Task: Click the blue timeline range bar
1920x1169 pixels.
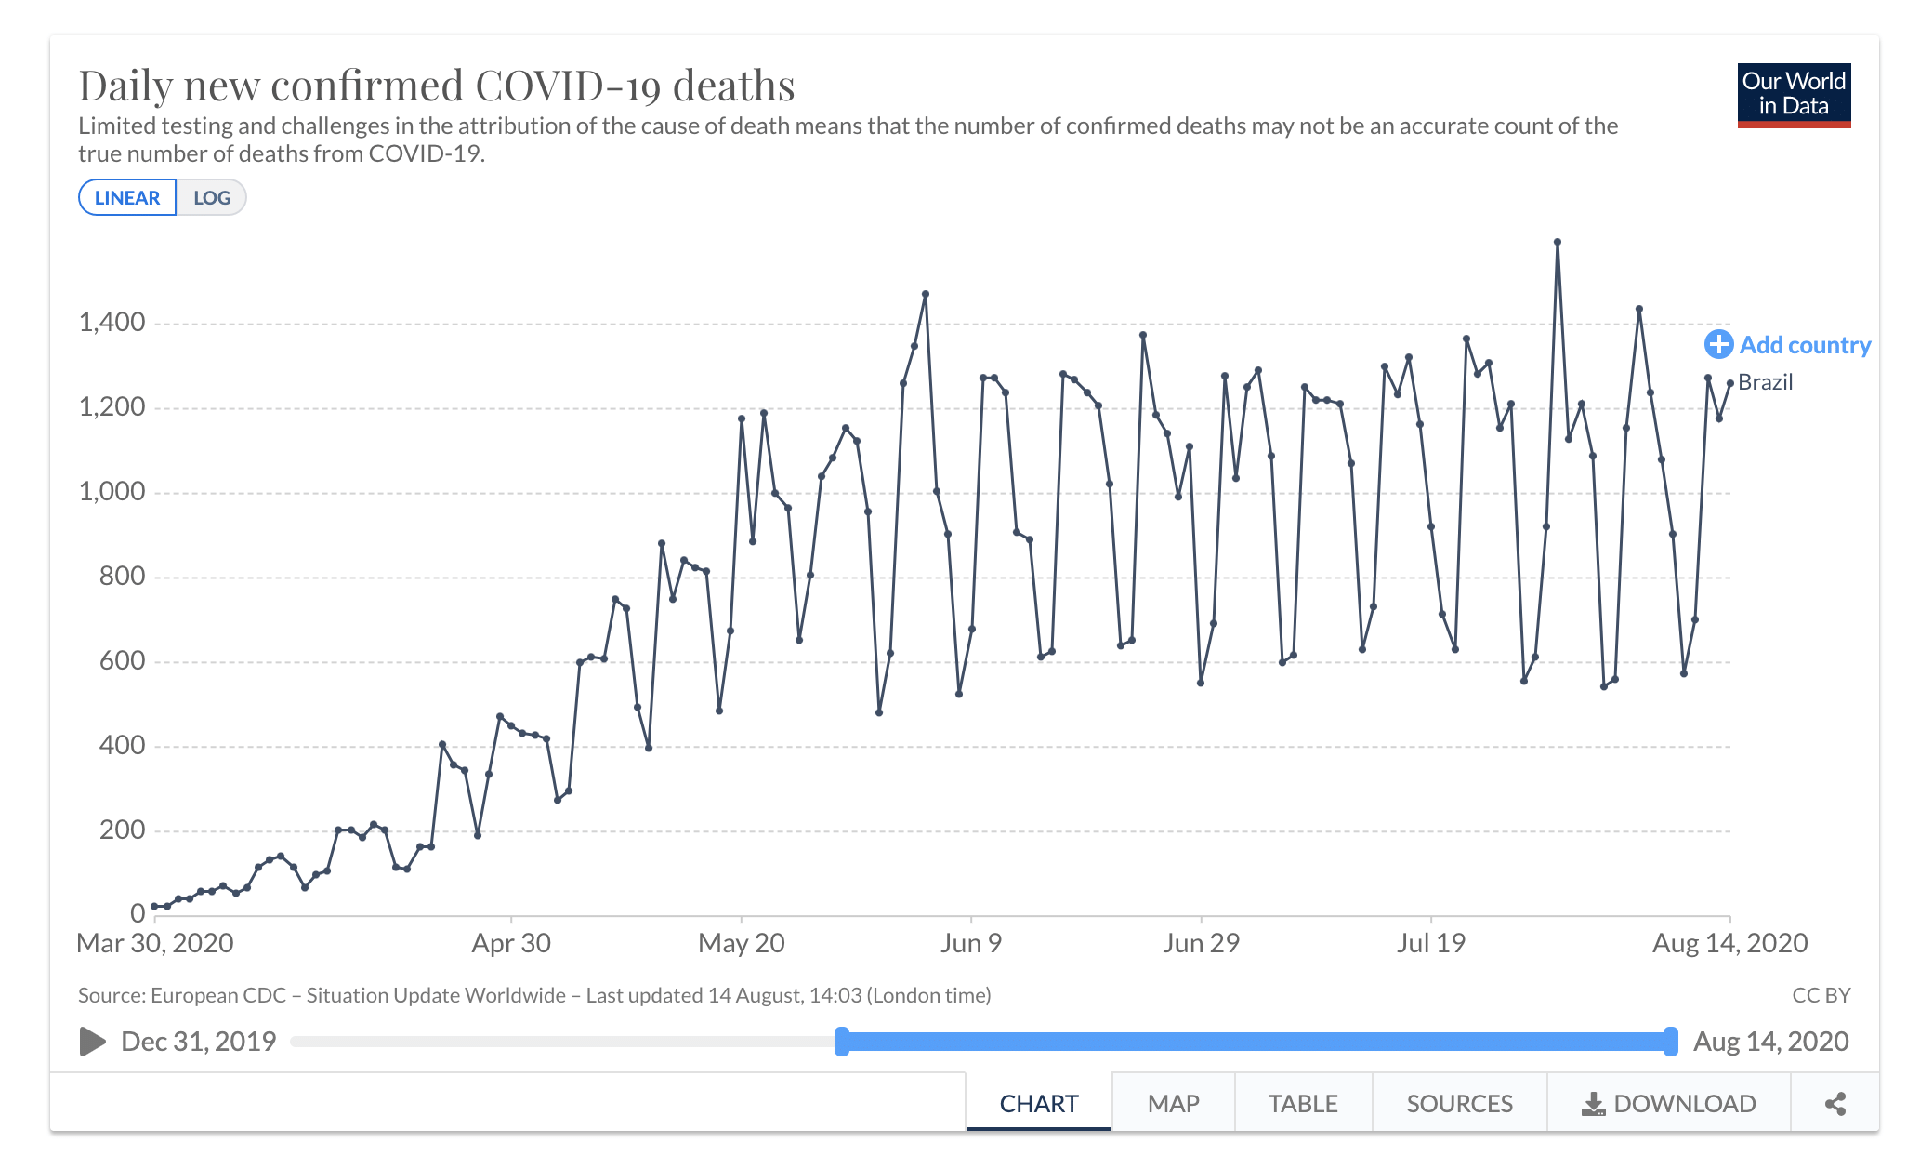Action: point(1255,1042)
